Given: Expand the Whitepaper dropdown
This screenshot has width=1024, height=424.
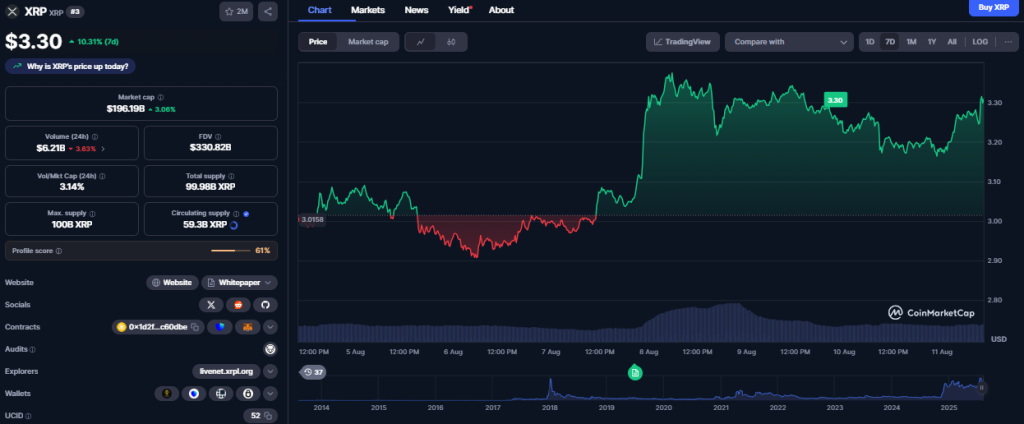Looking at the screenshot, I should (x=268, y=283).
